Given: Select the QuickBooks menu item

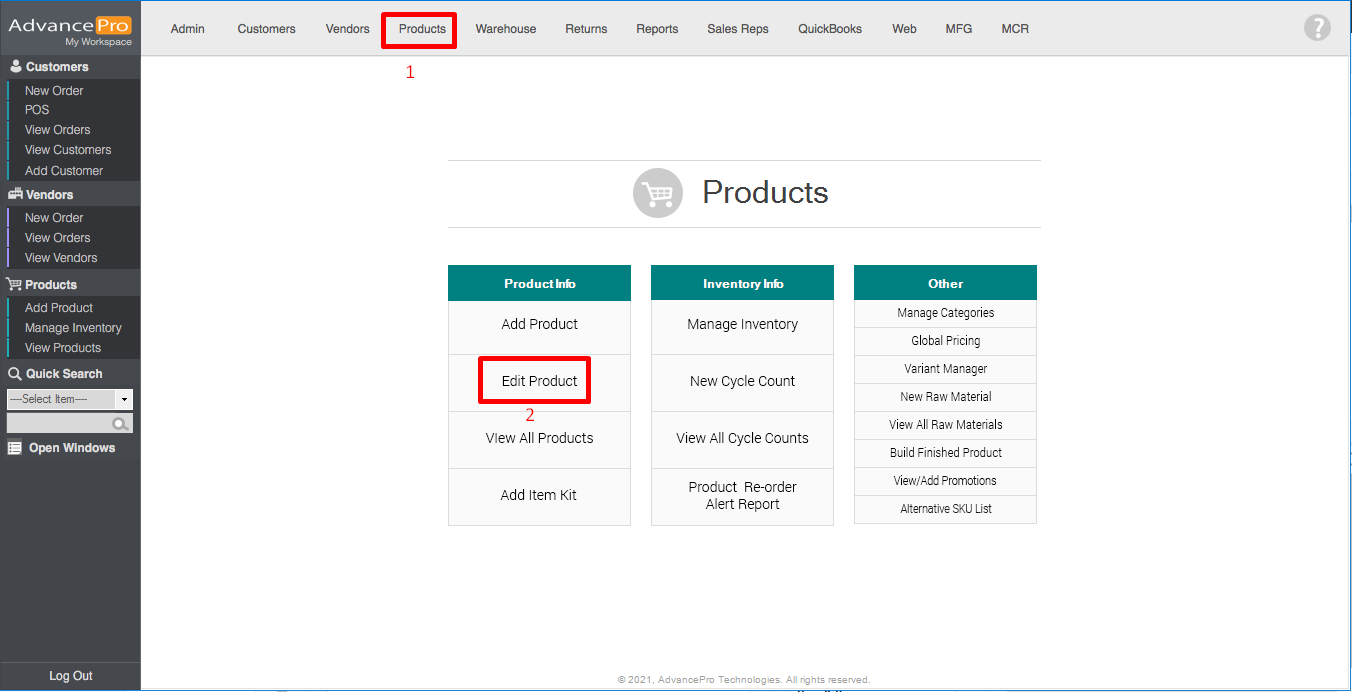Looking at the screenshot, I should (829, 29).
